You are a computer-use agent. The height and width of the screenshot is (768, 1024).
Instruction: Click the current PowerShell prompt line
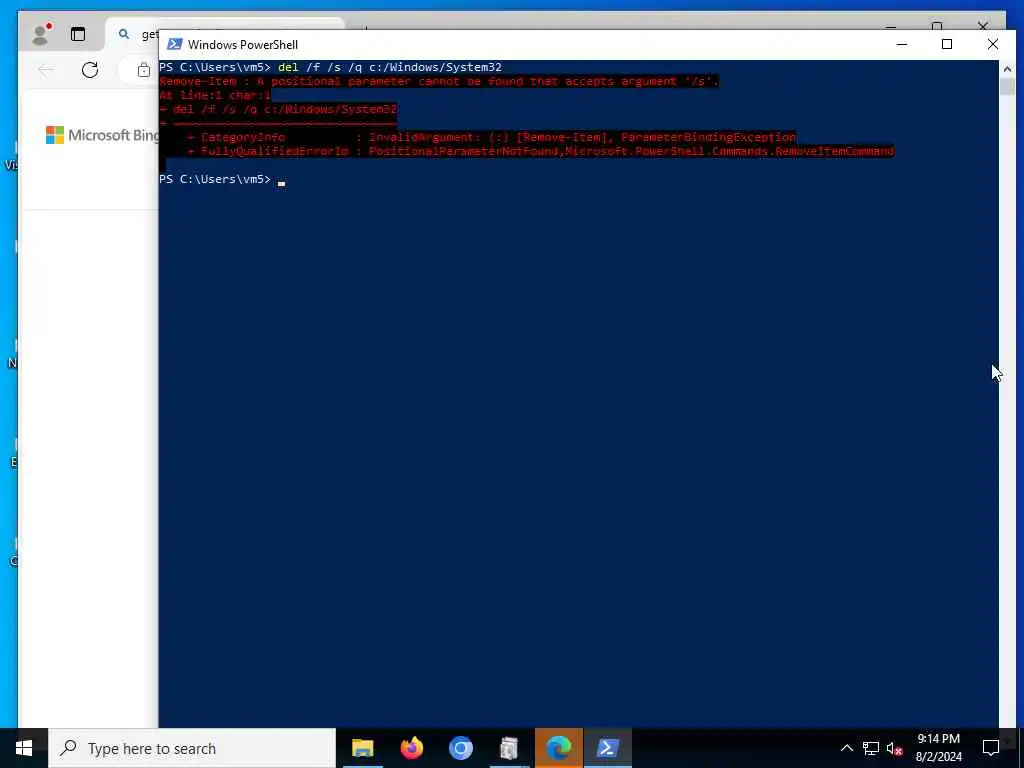[222, 179]
